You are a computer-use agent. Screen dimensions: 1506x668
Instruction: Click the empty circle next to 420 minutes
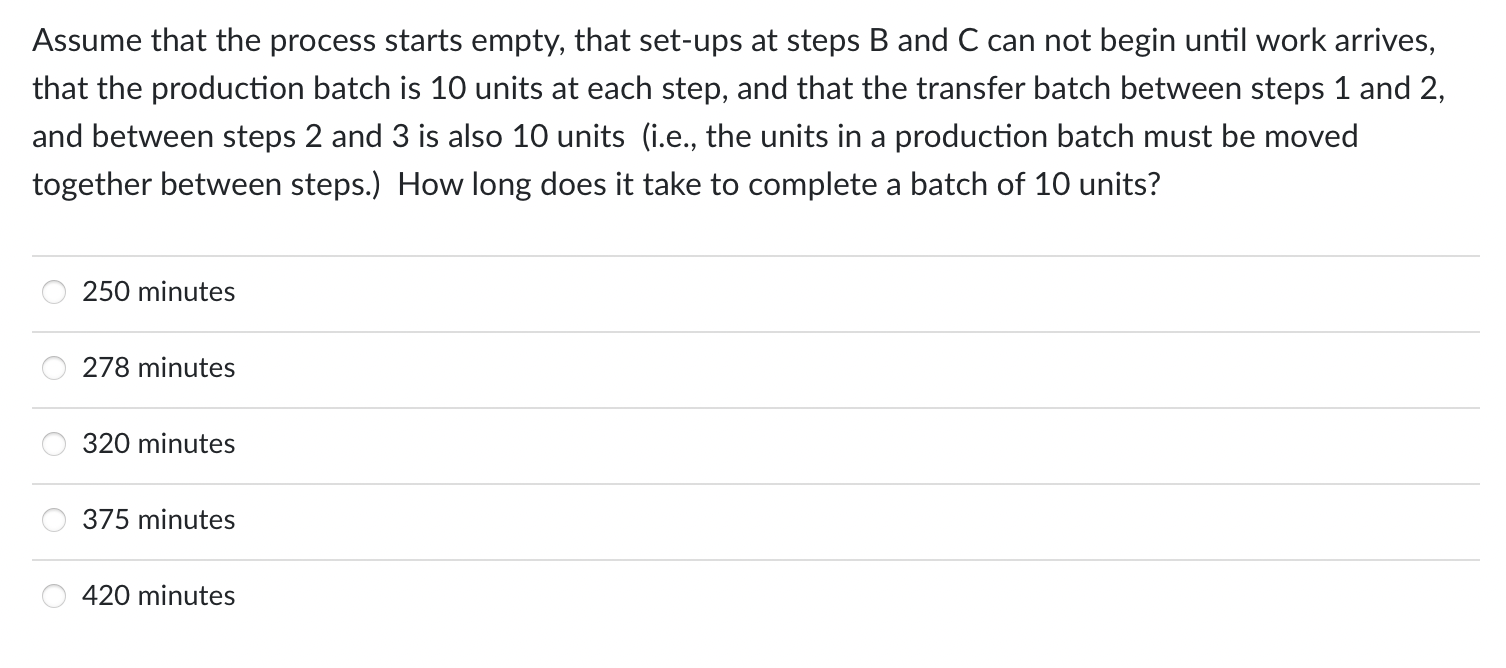coord(53,596)
